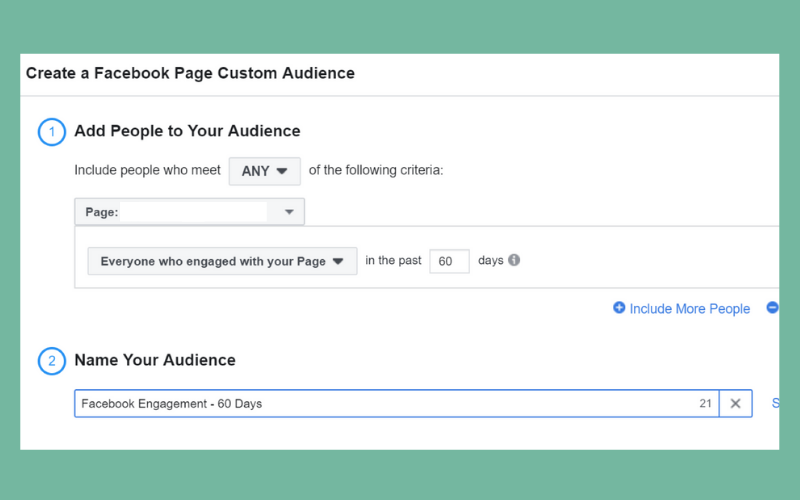Click the days input field showing 60
The image size is (800, 500).
[449, 261]
